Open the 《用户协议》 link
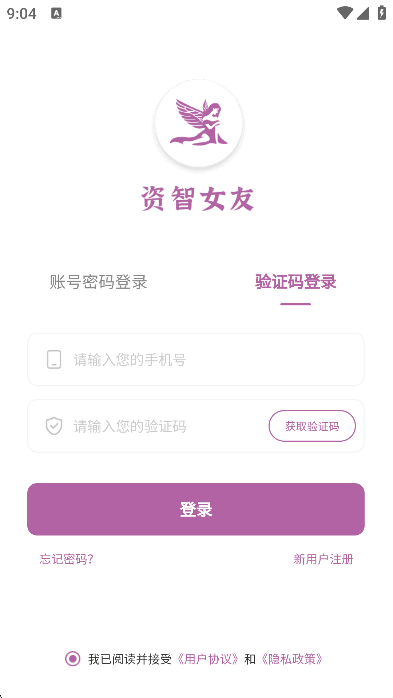393x698 pixels. (x=208, y=659)
